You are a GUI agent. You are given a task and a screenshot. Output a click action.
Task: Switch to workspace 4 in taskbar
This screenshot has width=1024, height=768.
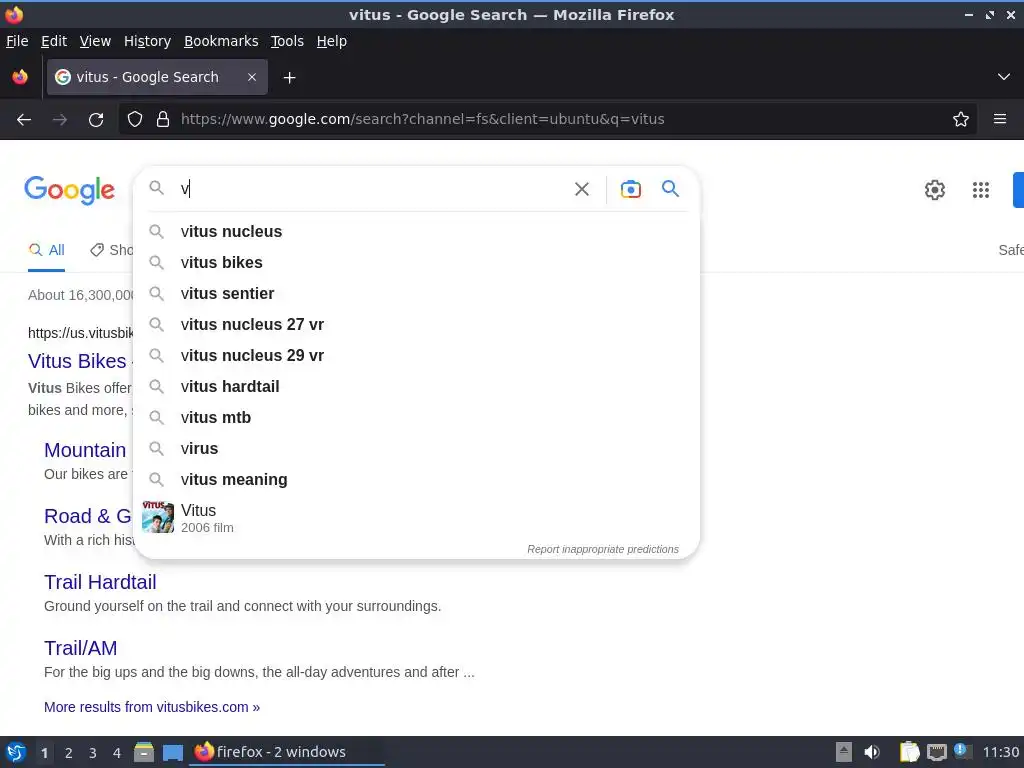point(117,753)
